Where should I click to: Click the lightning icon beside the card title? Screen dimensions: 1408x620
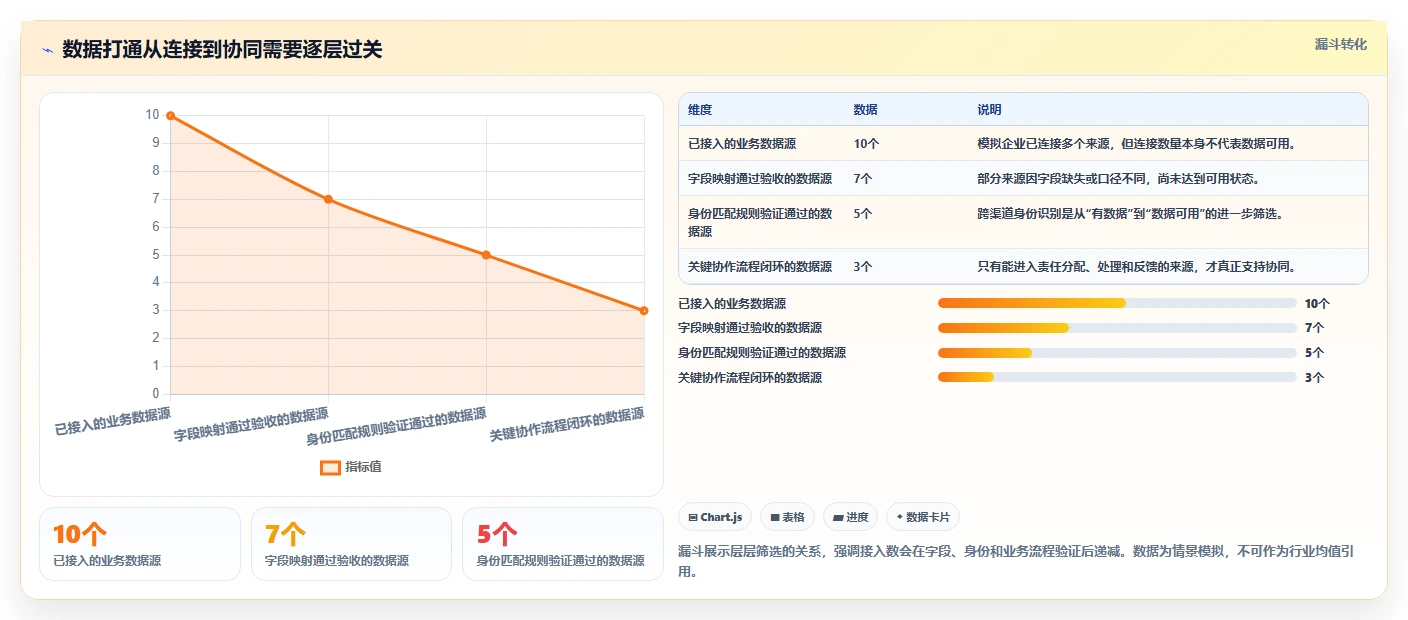(47, 50)
